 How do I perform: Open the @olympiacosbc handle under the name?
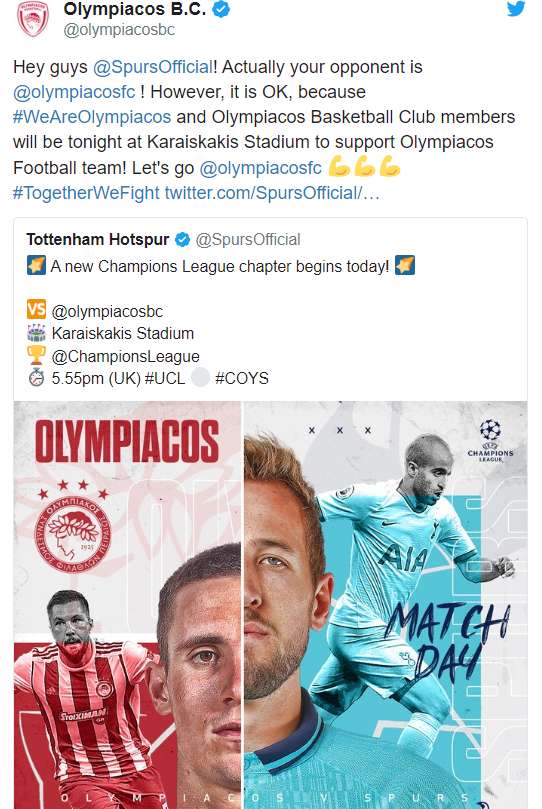tap(119, 30)
